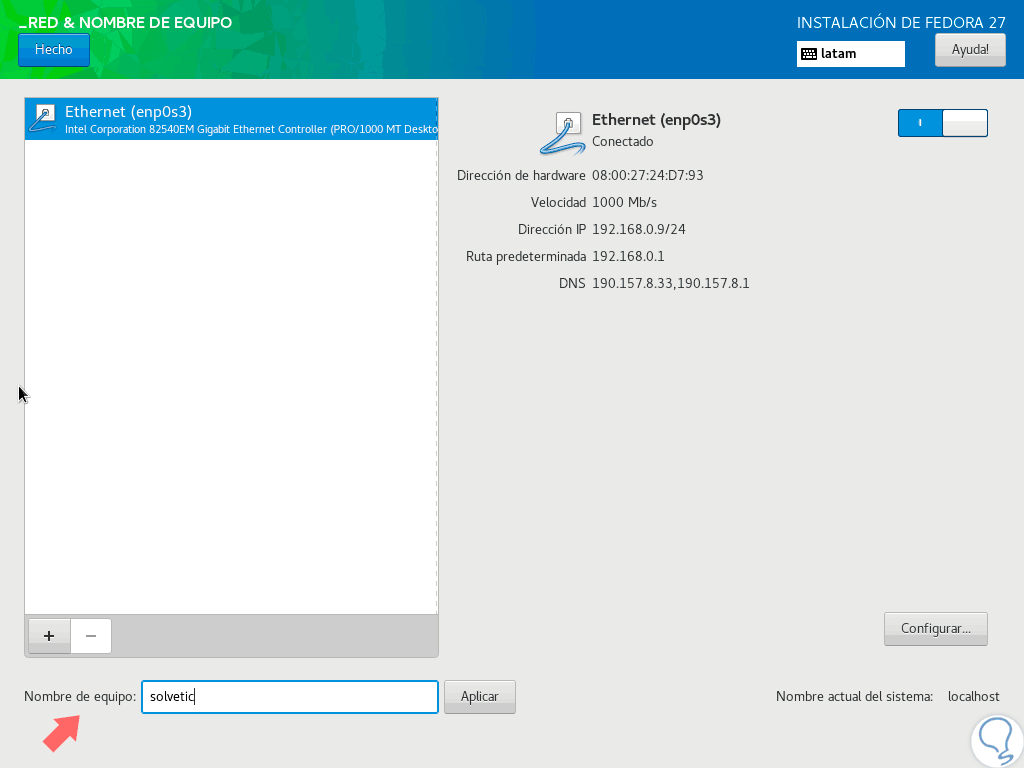Add a new network device with plus button
Screen dimensions: 1024x768
[49, 635]
